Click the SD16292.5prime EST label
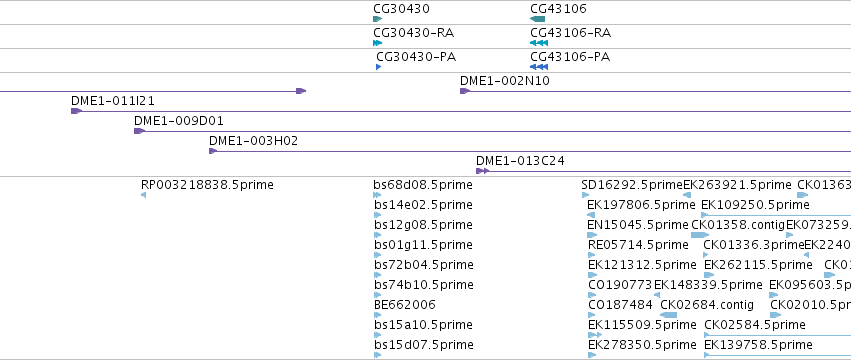Image resolution: width=851 pixels, height=360 pixels. [x=632, y=185]
